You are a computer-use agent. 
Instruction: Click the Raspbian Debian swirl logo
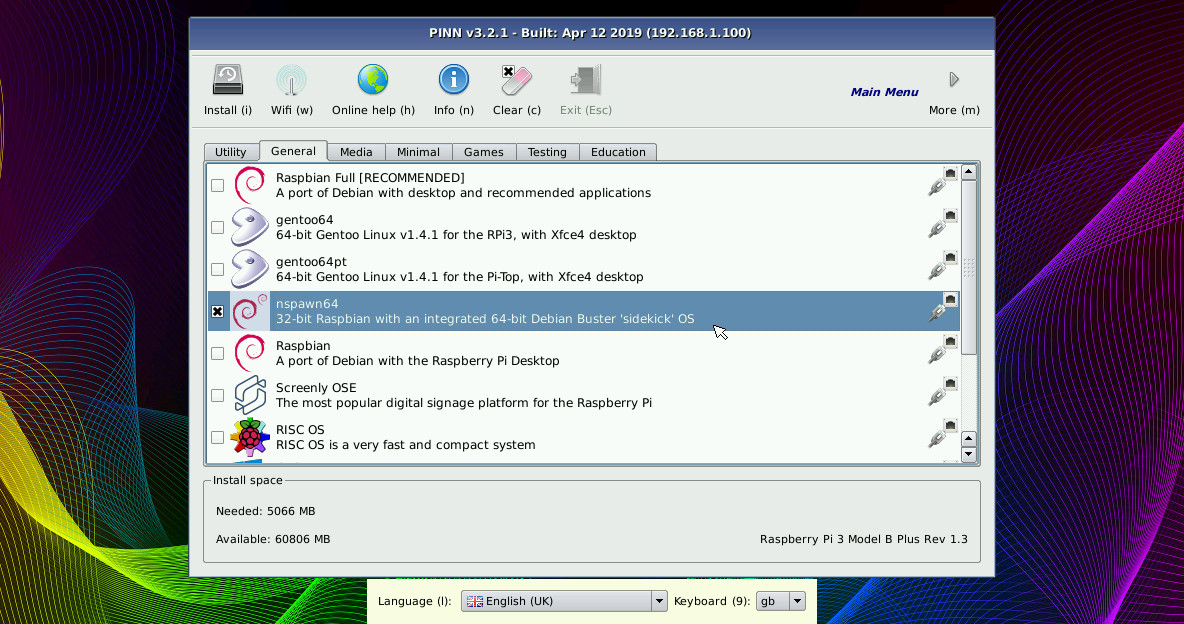click(249, 353)
